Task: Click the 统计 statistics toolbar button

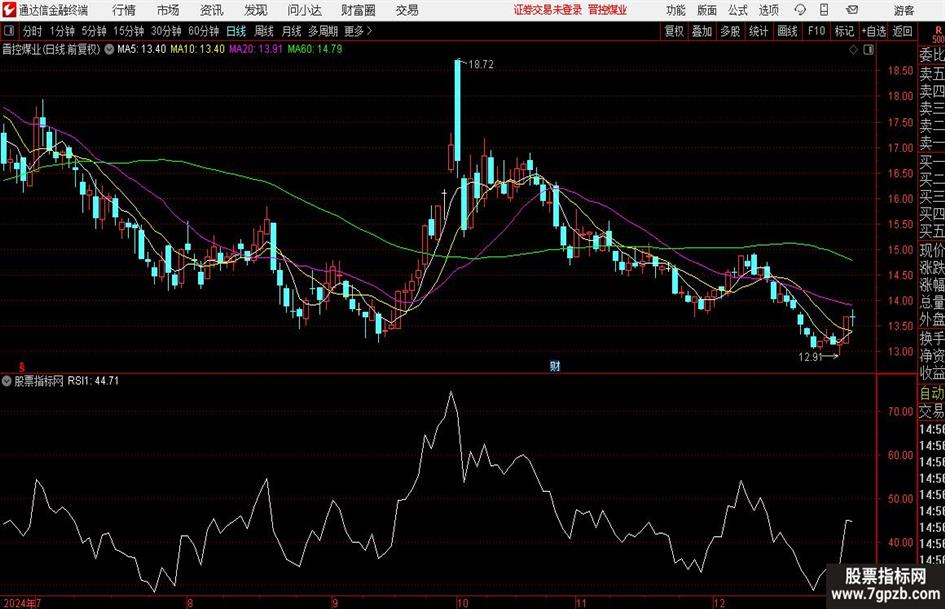Action: point(758,31)
